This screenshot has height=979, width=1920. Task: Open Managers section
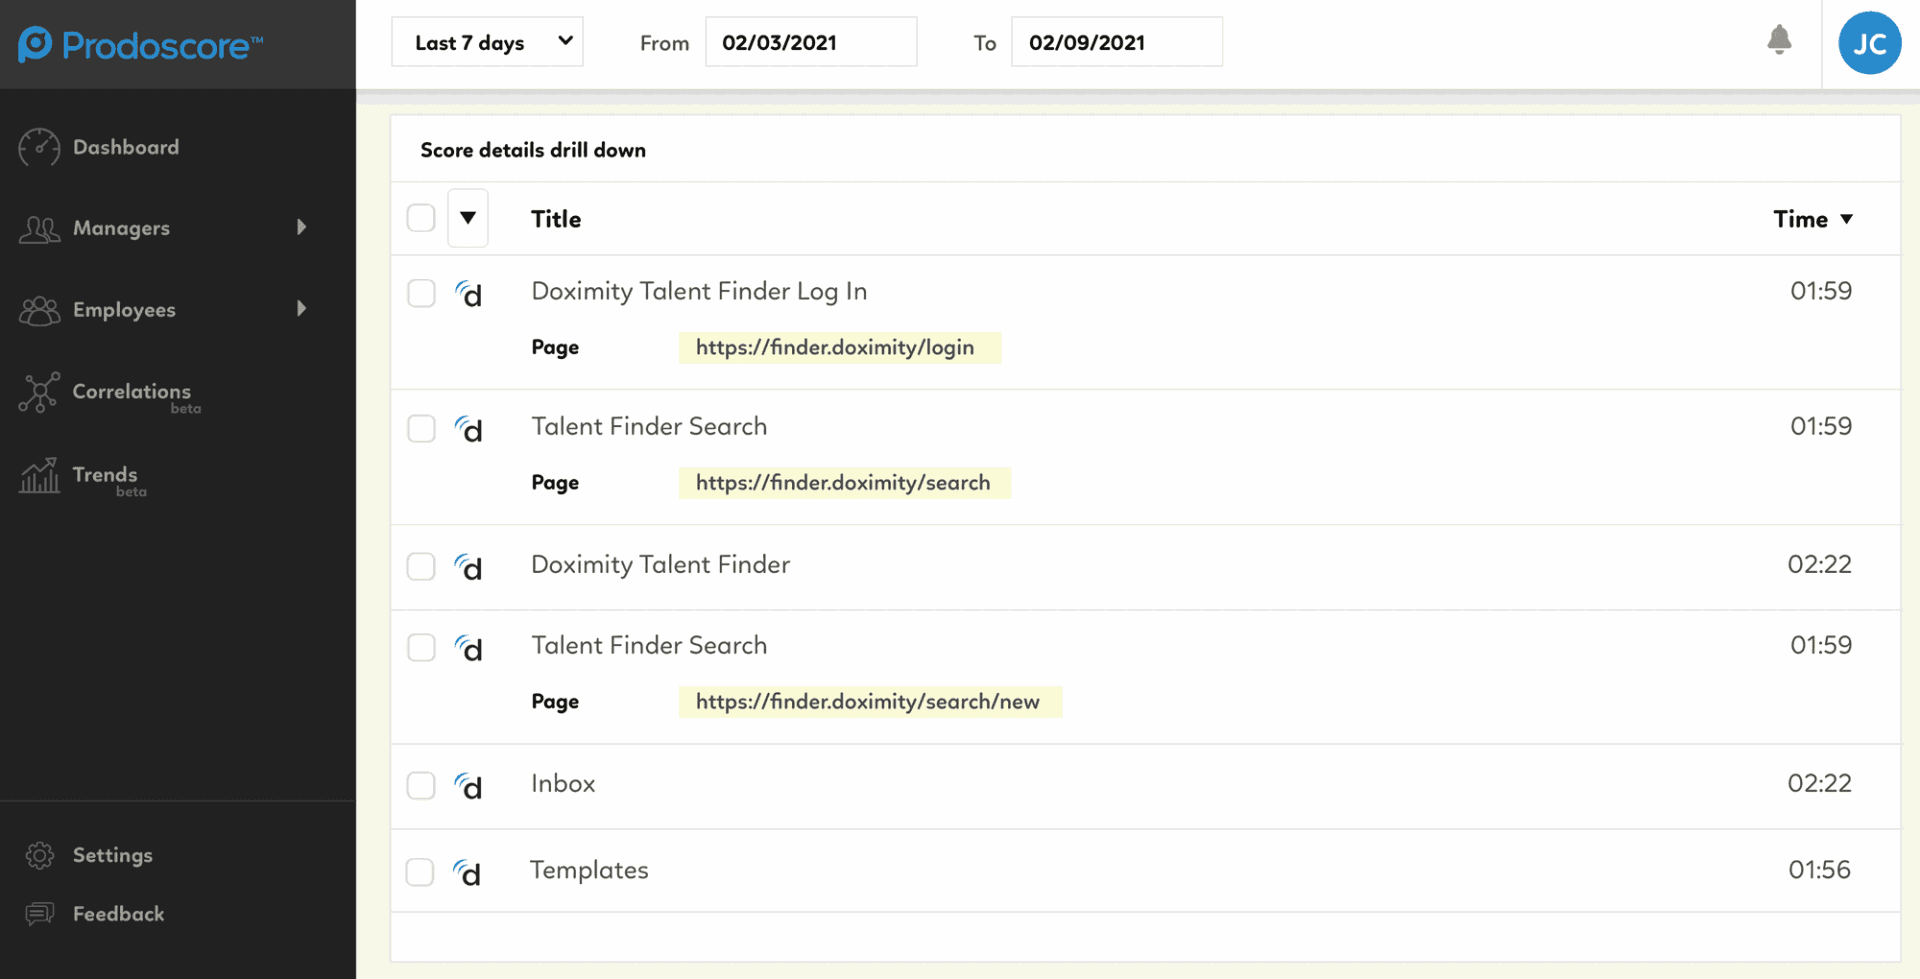pos(121,228)
